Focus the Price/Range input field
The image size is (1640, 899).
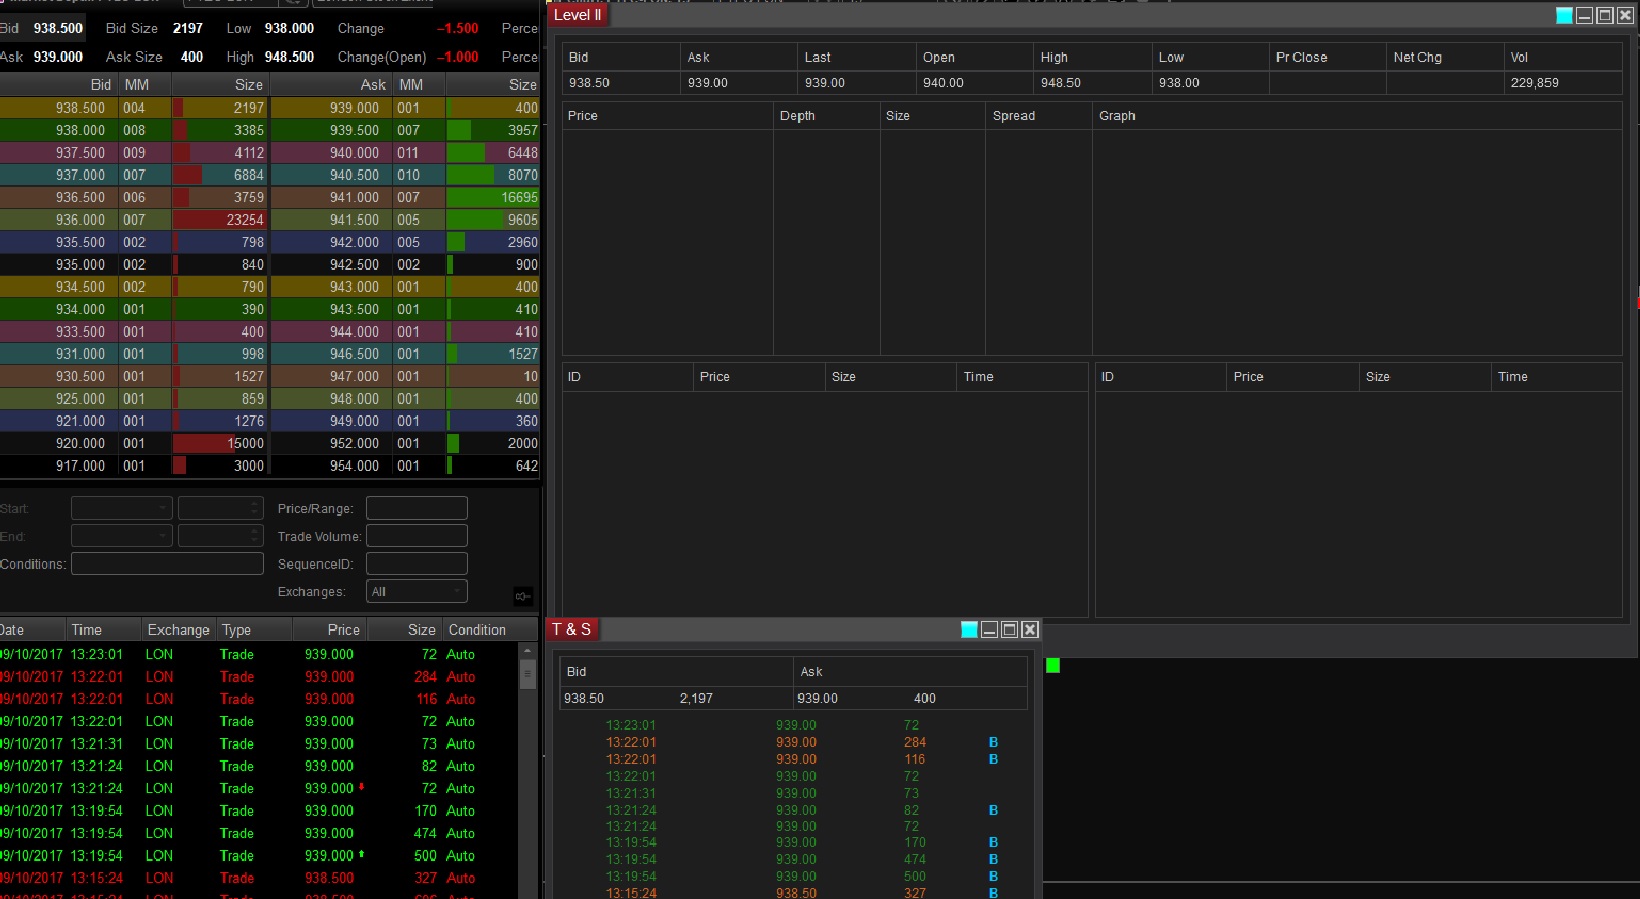[x=417, y=508]
